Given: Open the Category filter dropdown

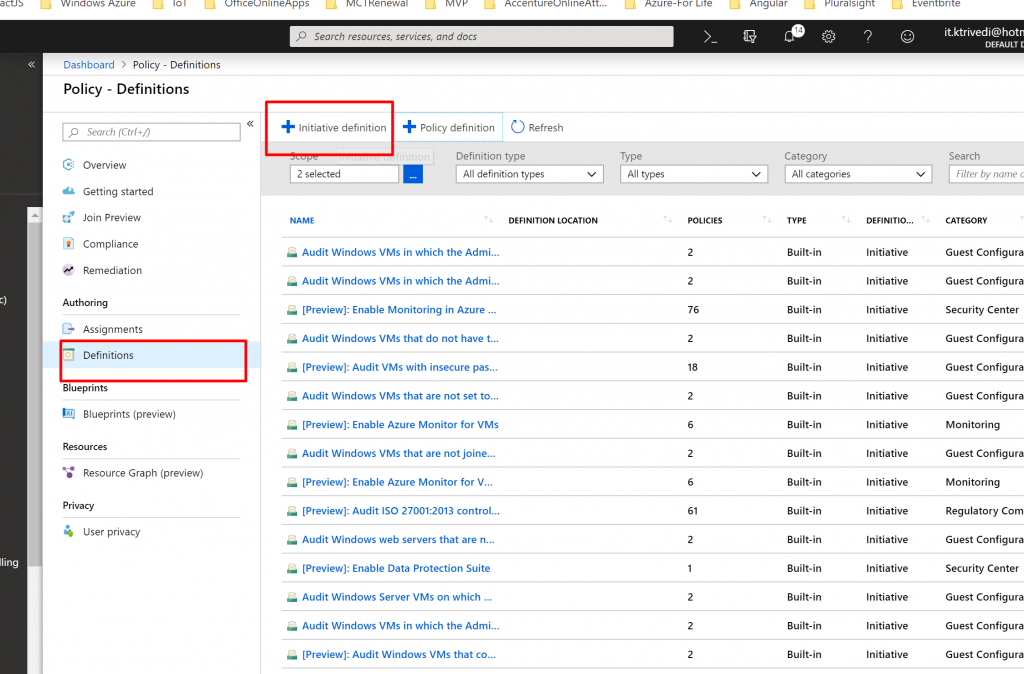Looking at the screenshot, I should coord(858,174).
